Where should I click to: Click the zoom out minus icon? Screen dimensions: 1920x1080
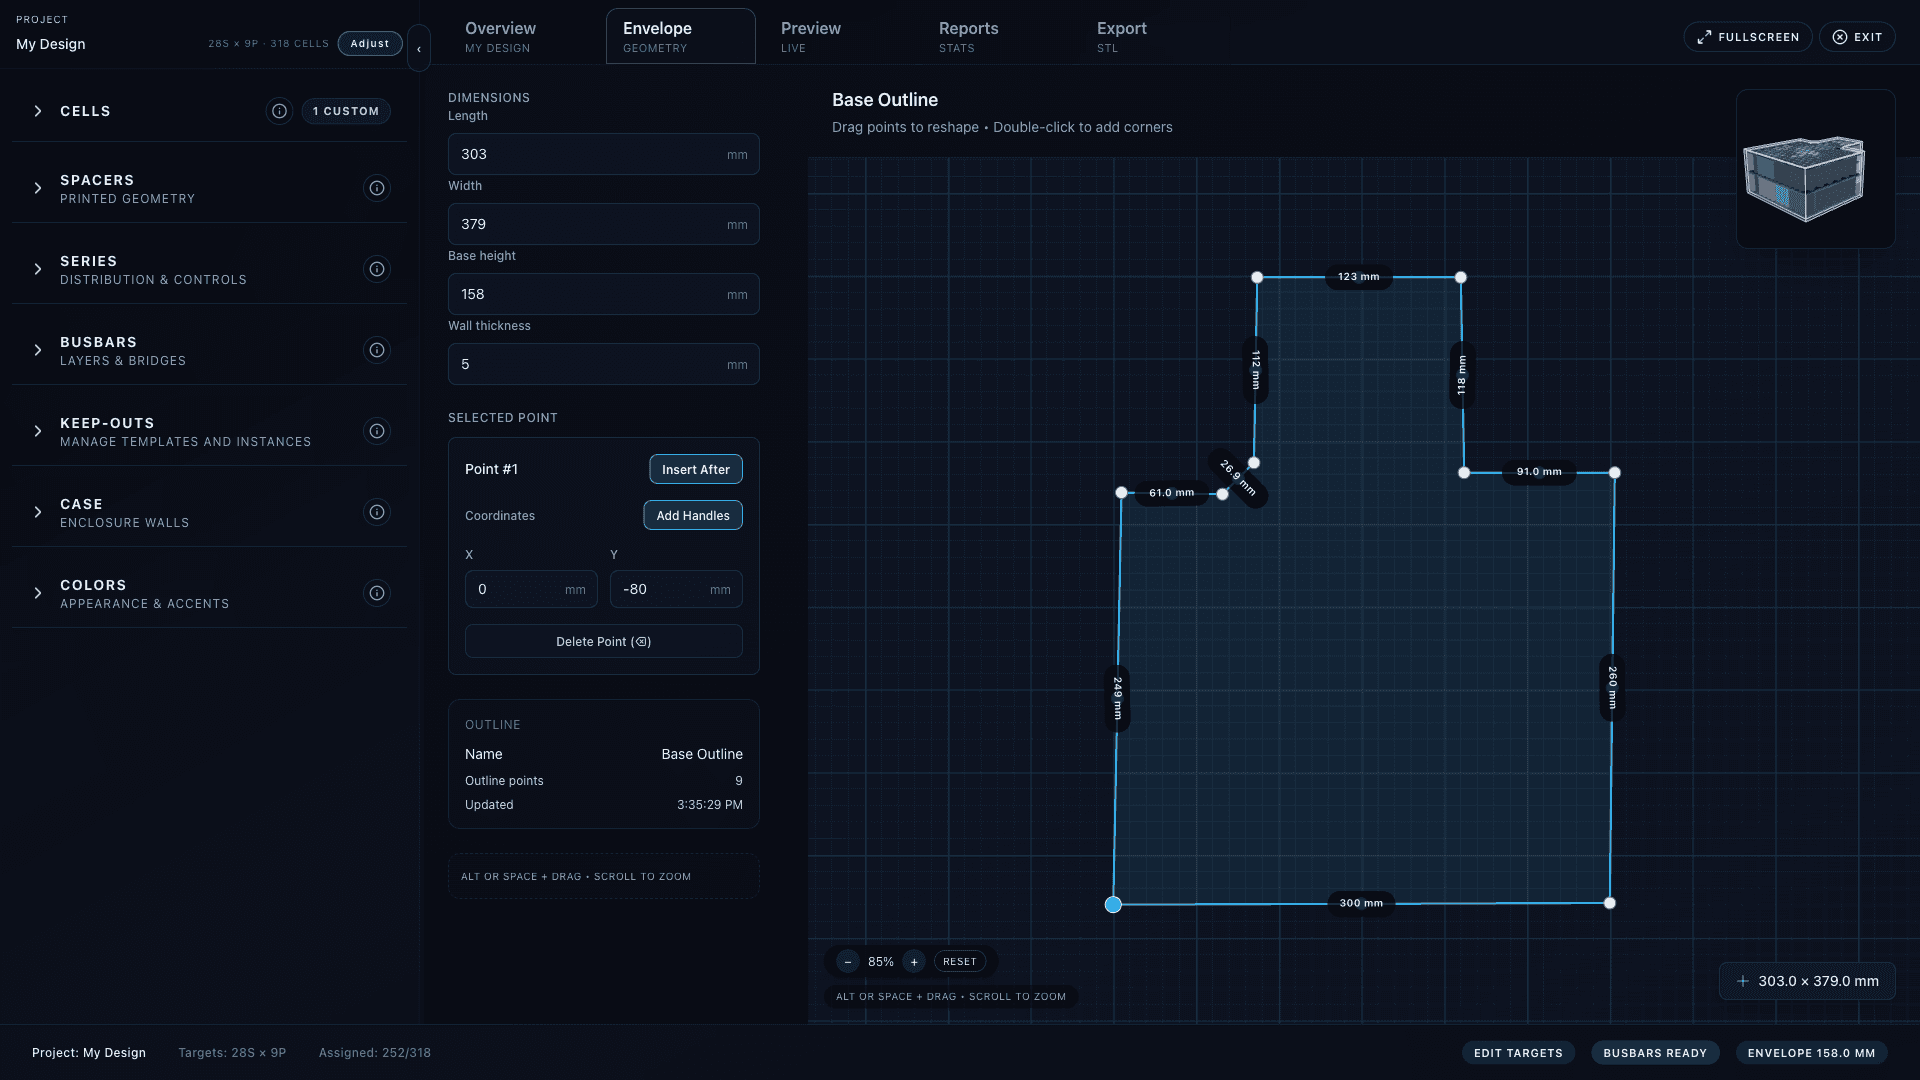point(848,962)
